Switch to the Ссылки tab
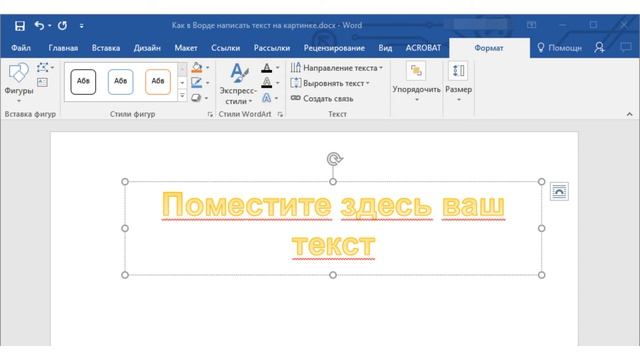 point(226,48)
